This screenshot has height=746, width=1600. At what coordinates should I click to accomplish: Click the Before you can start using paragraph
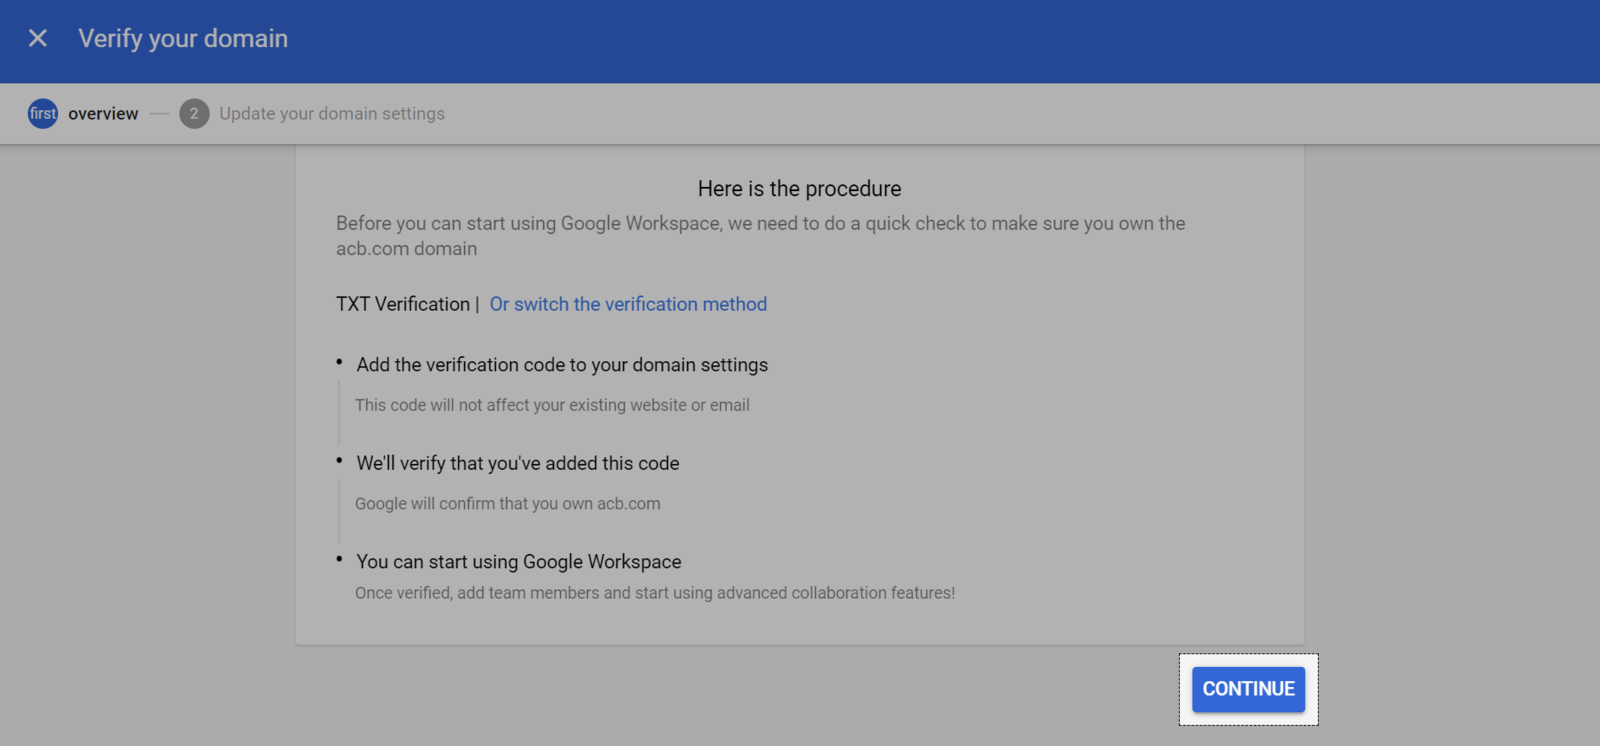(761, 236)
